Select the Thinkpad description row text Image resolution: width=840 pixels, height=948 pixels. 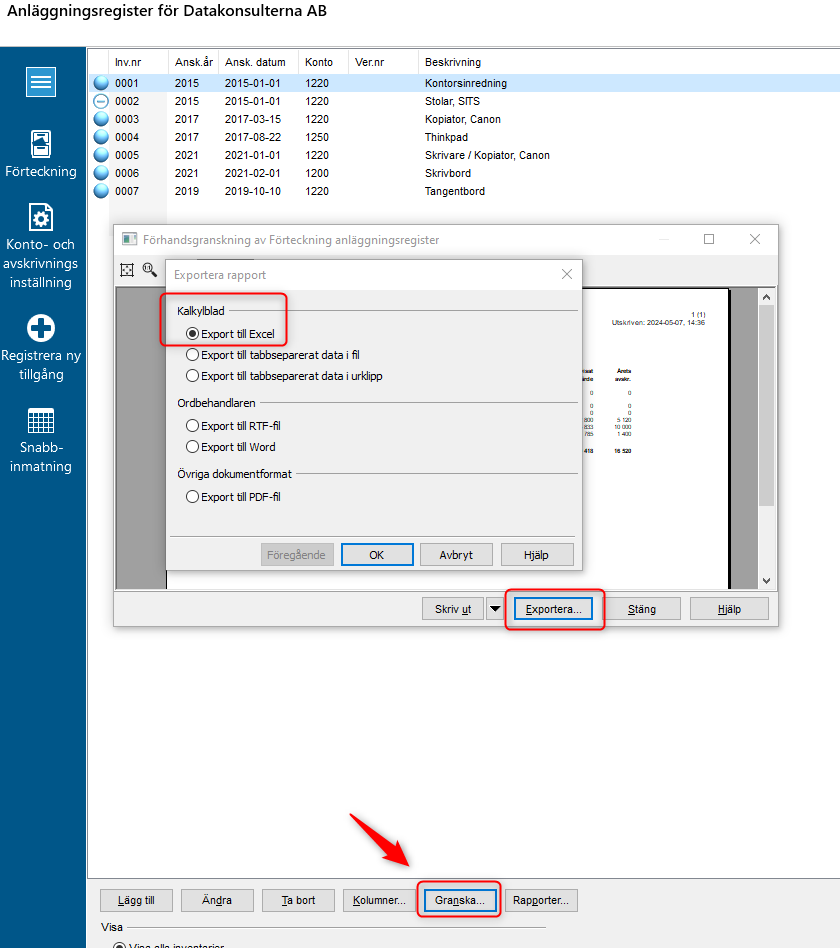click(446, 137)
